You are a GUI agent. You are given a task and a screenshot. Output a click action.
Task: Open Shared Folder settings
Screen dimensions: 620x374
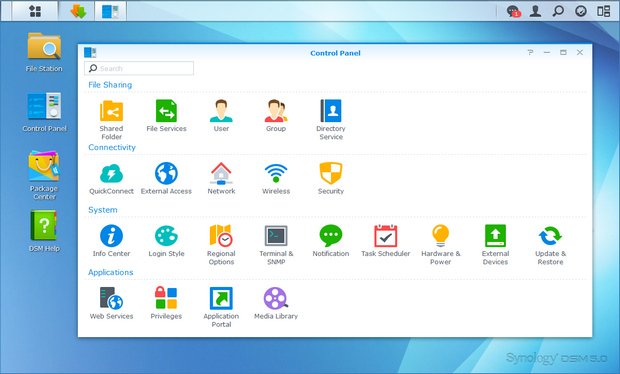[x=111, y=119]
